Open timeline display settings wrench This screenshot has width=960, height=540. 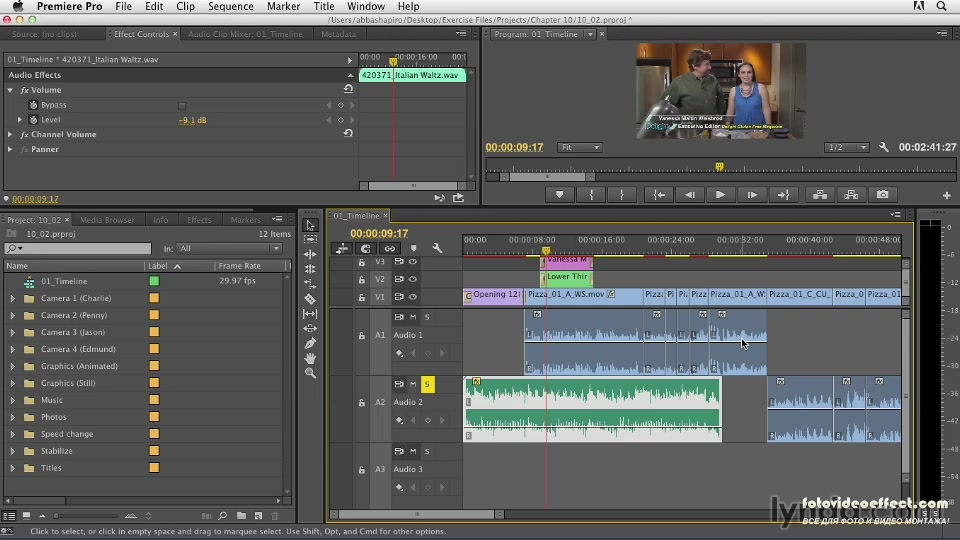(x=437, y=248)
